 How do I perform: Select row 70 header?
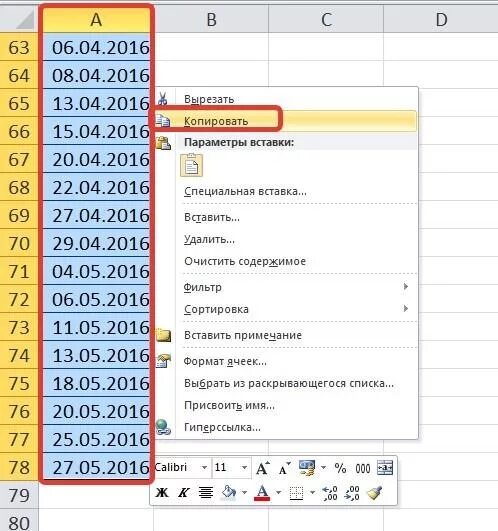pyautogui.click(x=19, y=243)
